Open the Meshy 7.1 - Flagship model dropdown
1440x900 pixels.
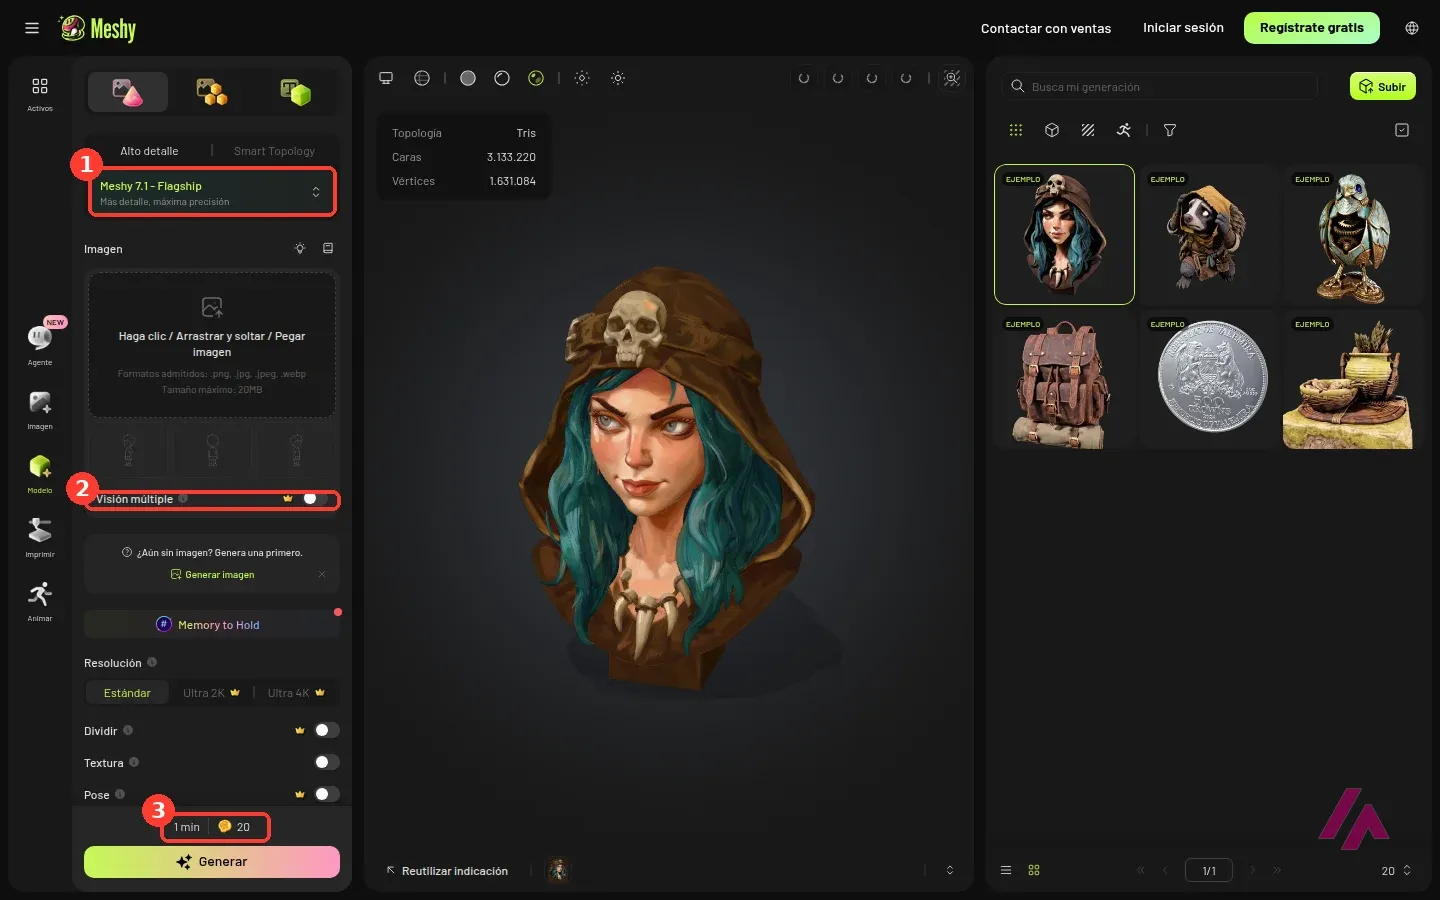tap(212, 193)
